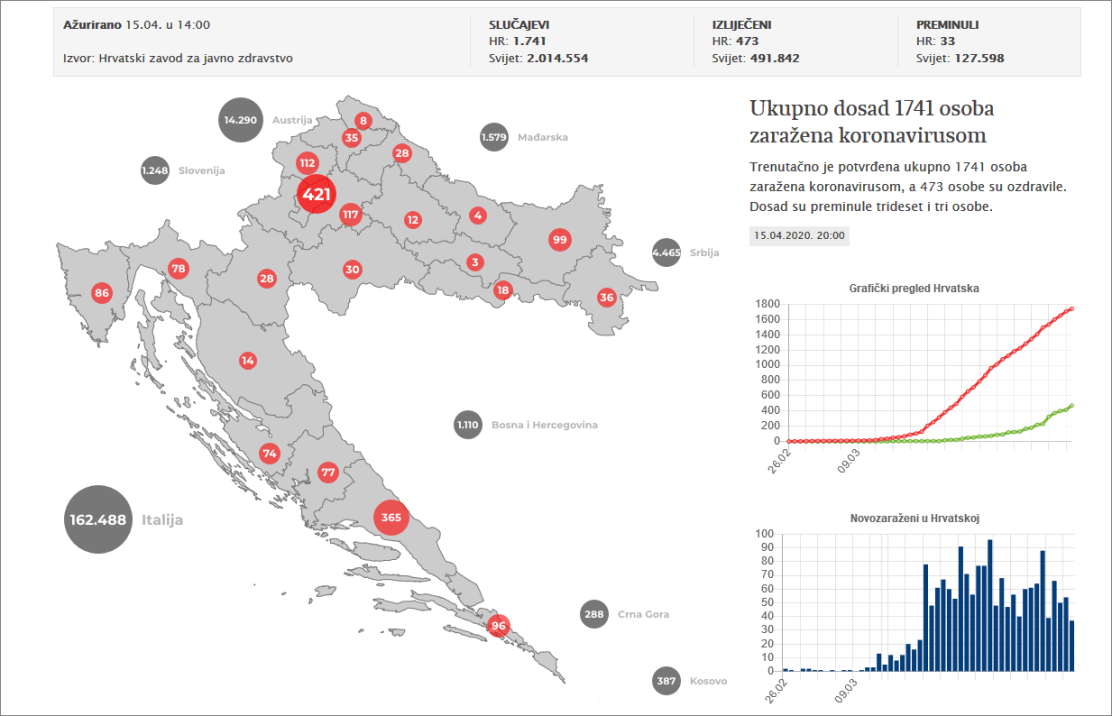1112x716 pixels.
Task: Select the red 99 marker in Slavonia
Action: coord(559,239)
